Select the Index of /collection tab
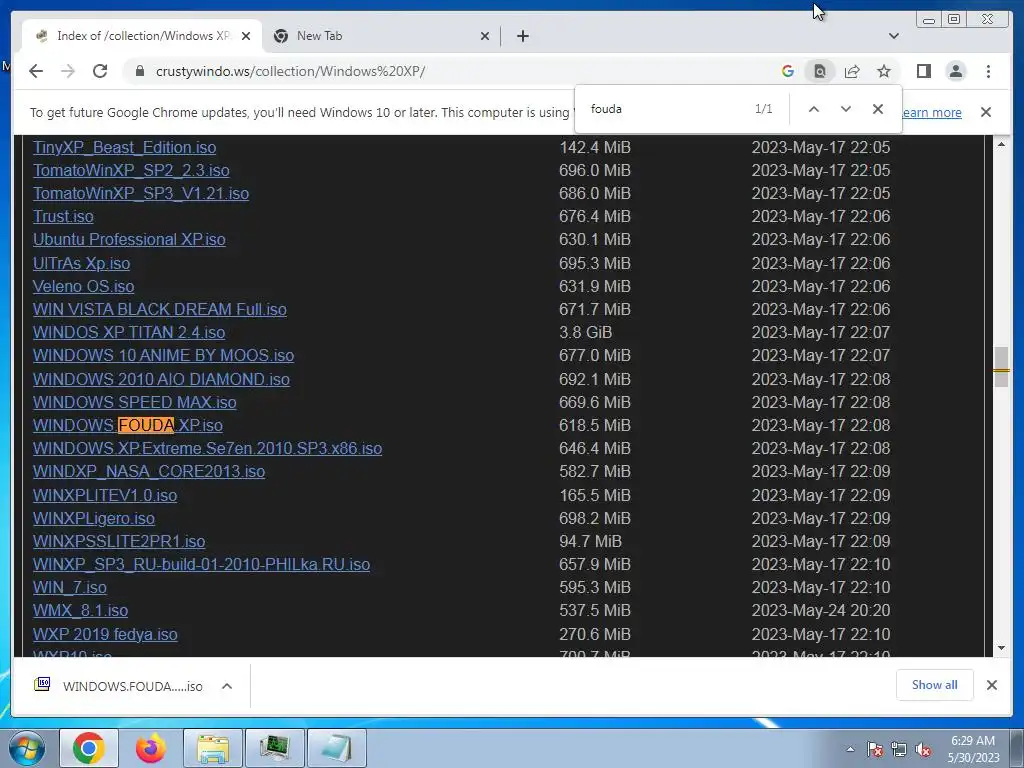The image size is (1024, 768). [x=142, y=36]
